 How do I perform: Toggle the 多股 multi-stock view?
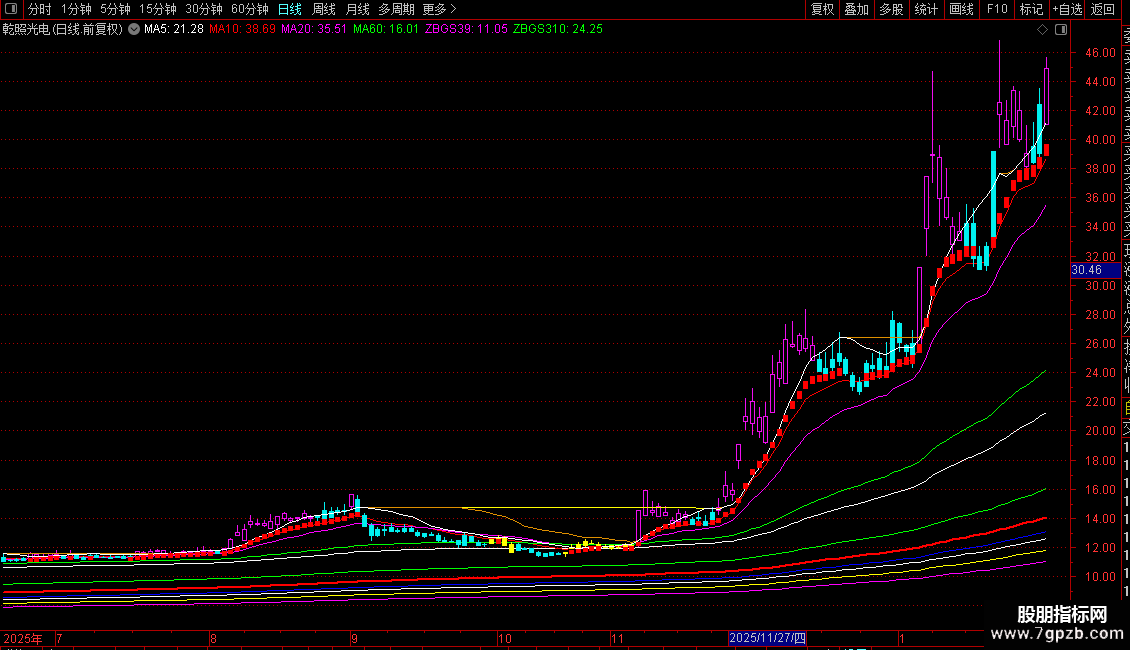point(890,9)
